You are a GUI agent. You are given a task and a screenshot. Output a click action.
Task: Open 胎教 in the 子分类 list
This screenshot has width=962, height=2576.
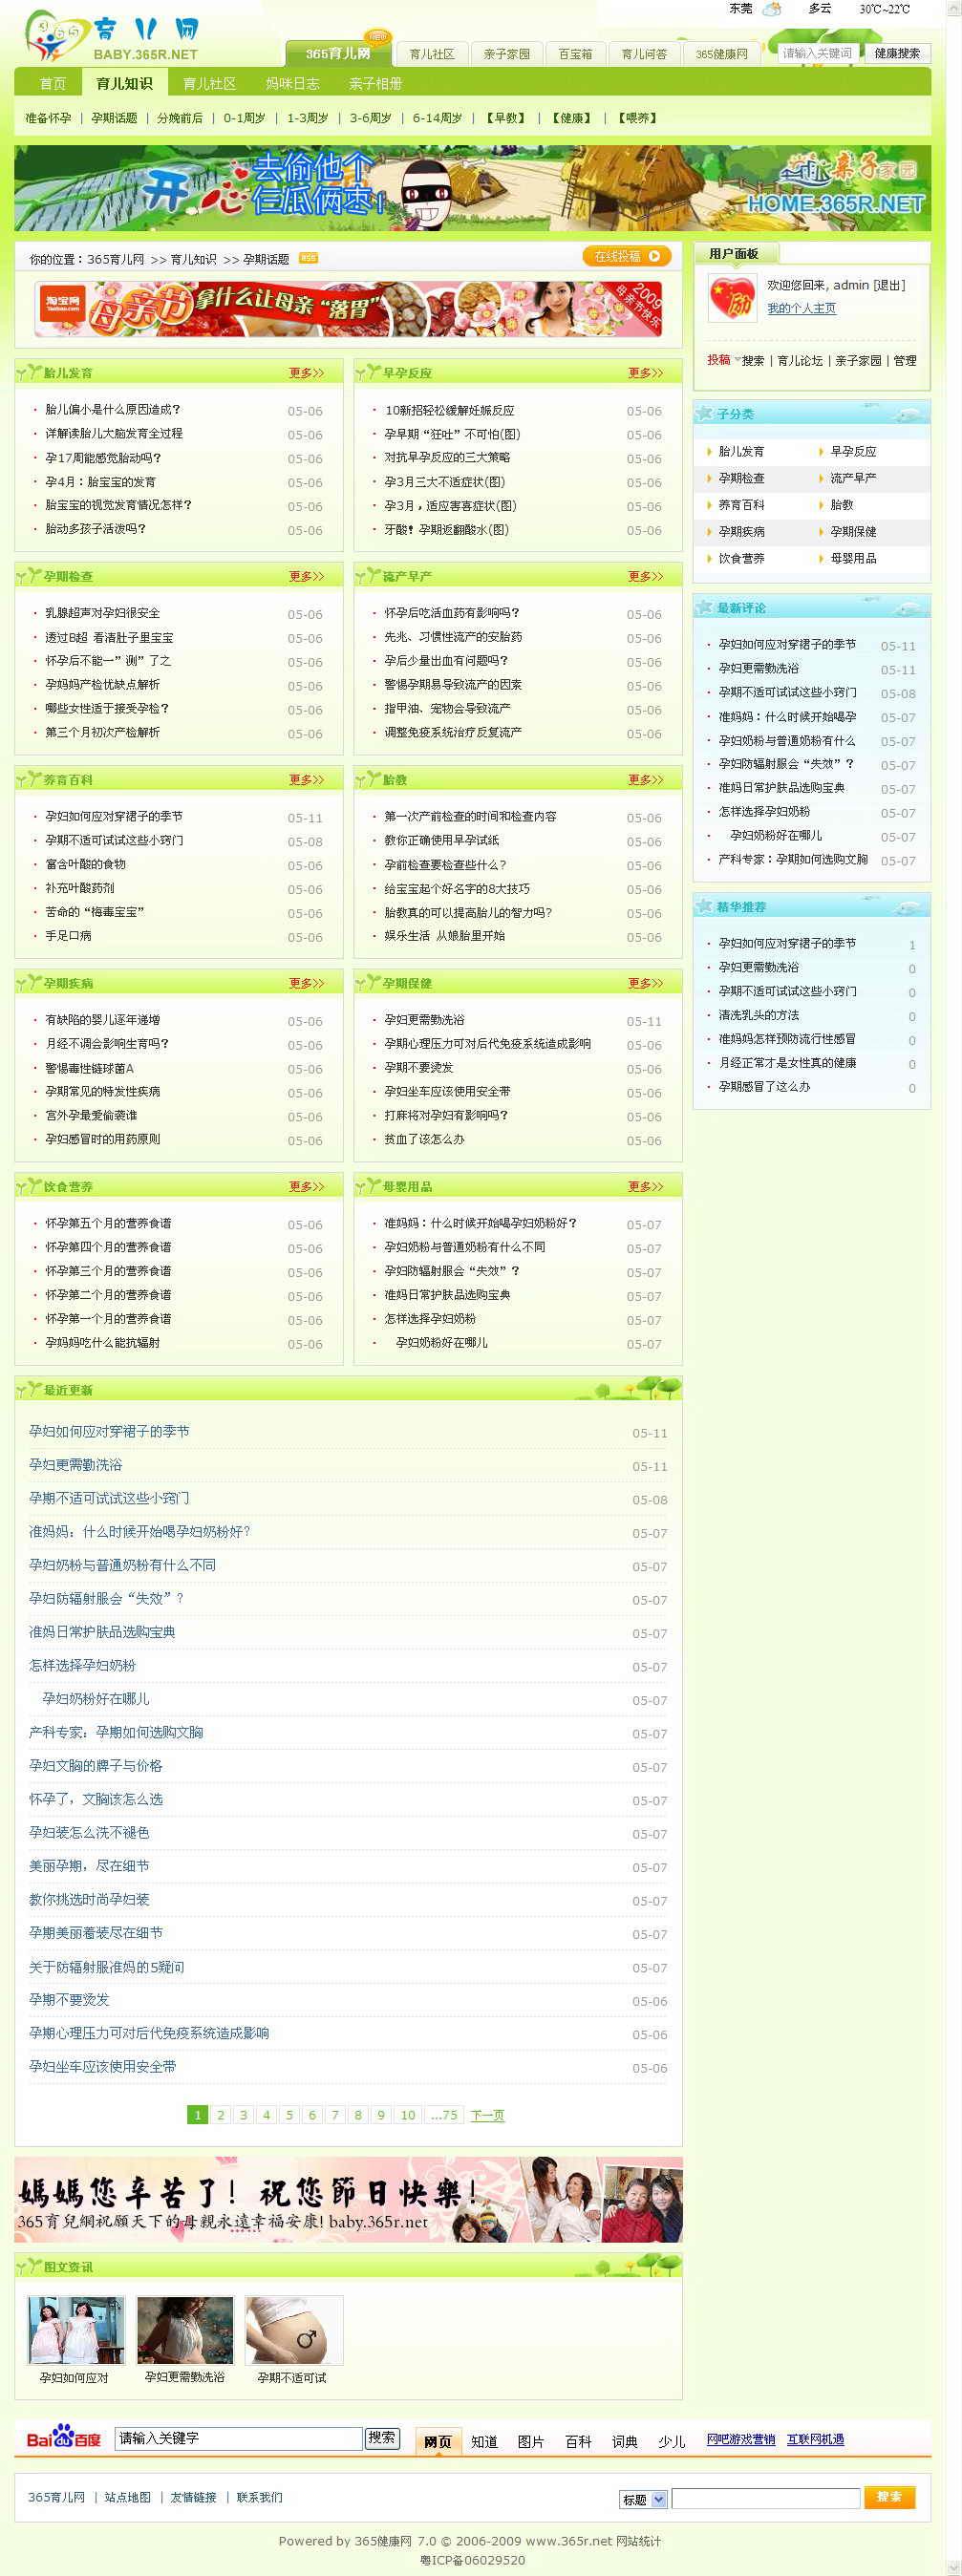[842, 505]
